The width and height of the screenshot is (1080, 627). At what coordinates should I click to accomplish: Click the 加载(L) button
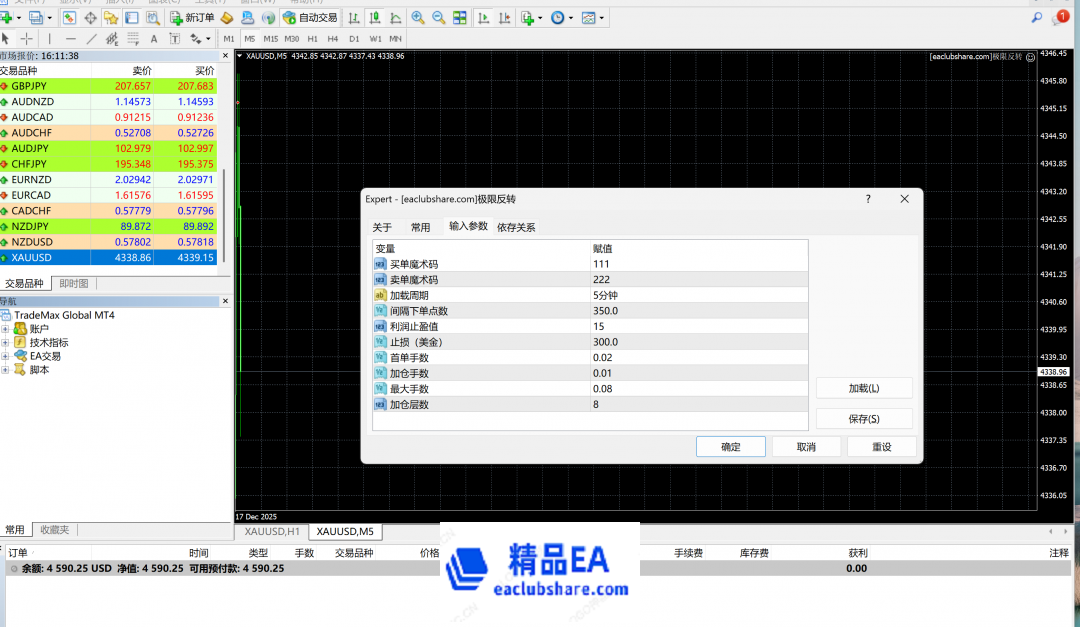(x=864, y=388)
